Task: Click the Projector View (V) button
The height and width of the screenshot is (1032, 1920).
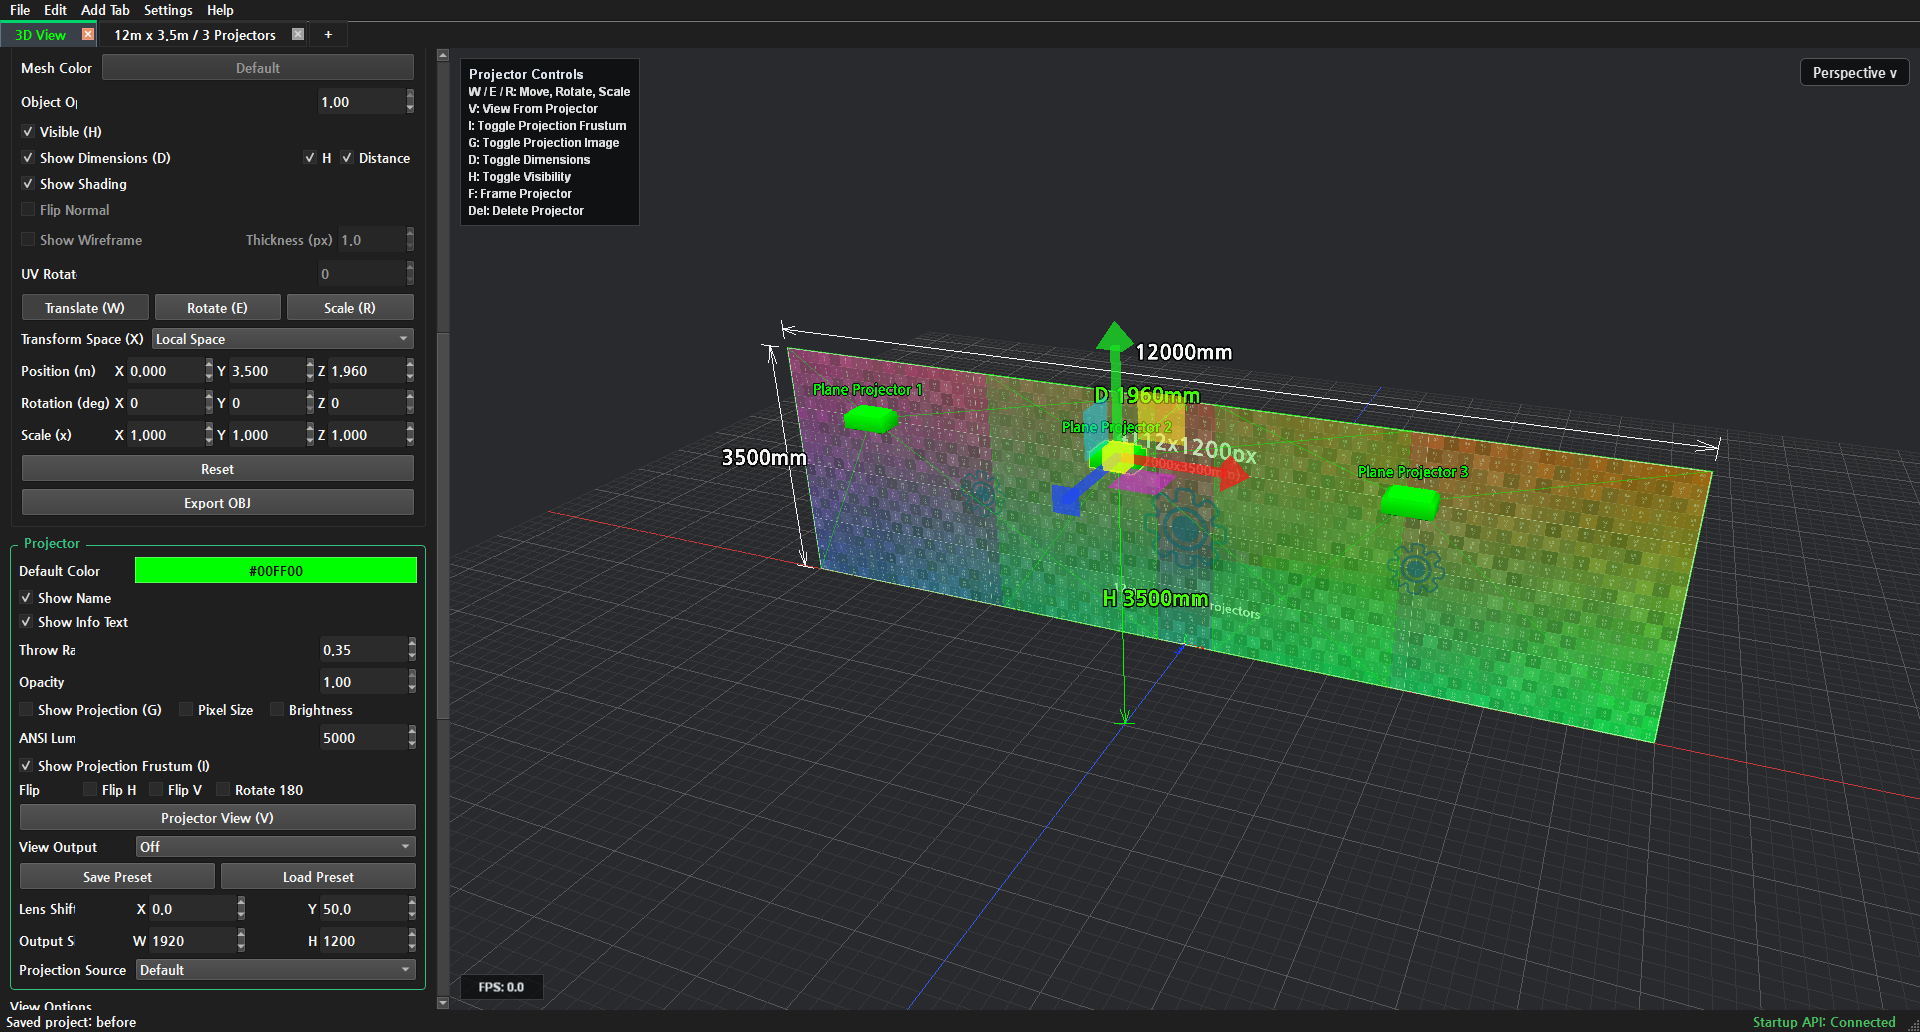Action: [217, 818]
